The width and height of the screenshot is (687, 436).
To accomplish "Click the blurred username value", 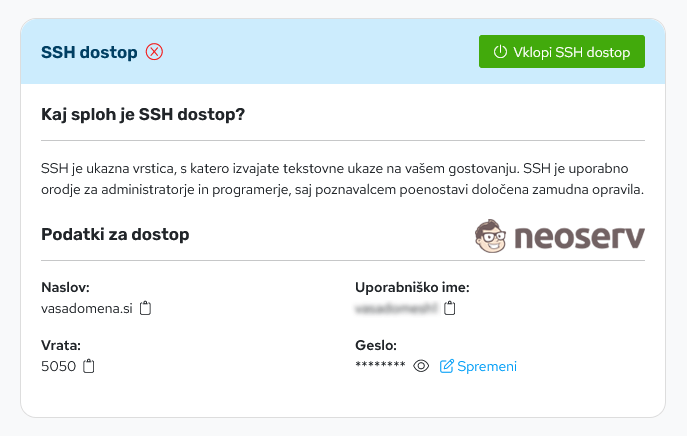I will (x=397, y=308).
